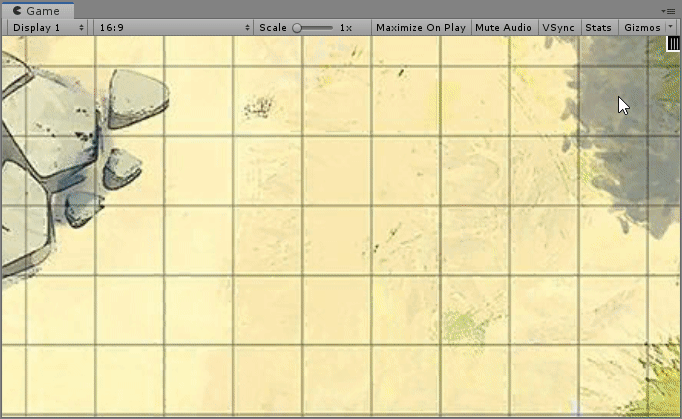The height and width of the screenshot is (419, 682).
Task: Toggle Maximize On Play
Action: pyautogui.click(x=421, y=27)
